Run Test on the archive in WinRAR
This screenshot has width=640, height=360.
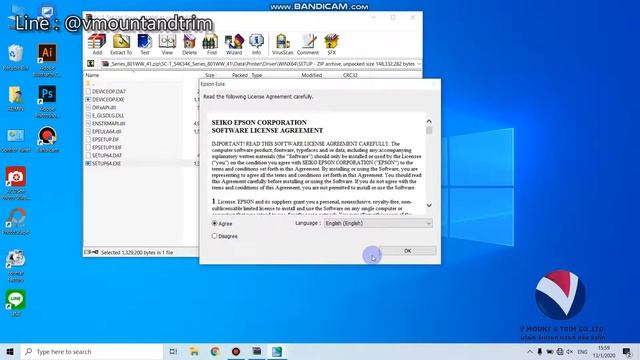pos(145,44)
